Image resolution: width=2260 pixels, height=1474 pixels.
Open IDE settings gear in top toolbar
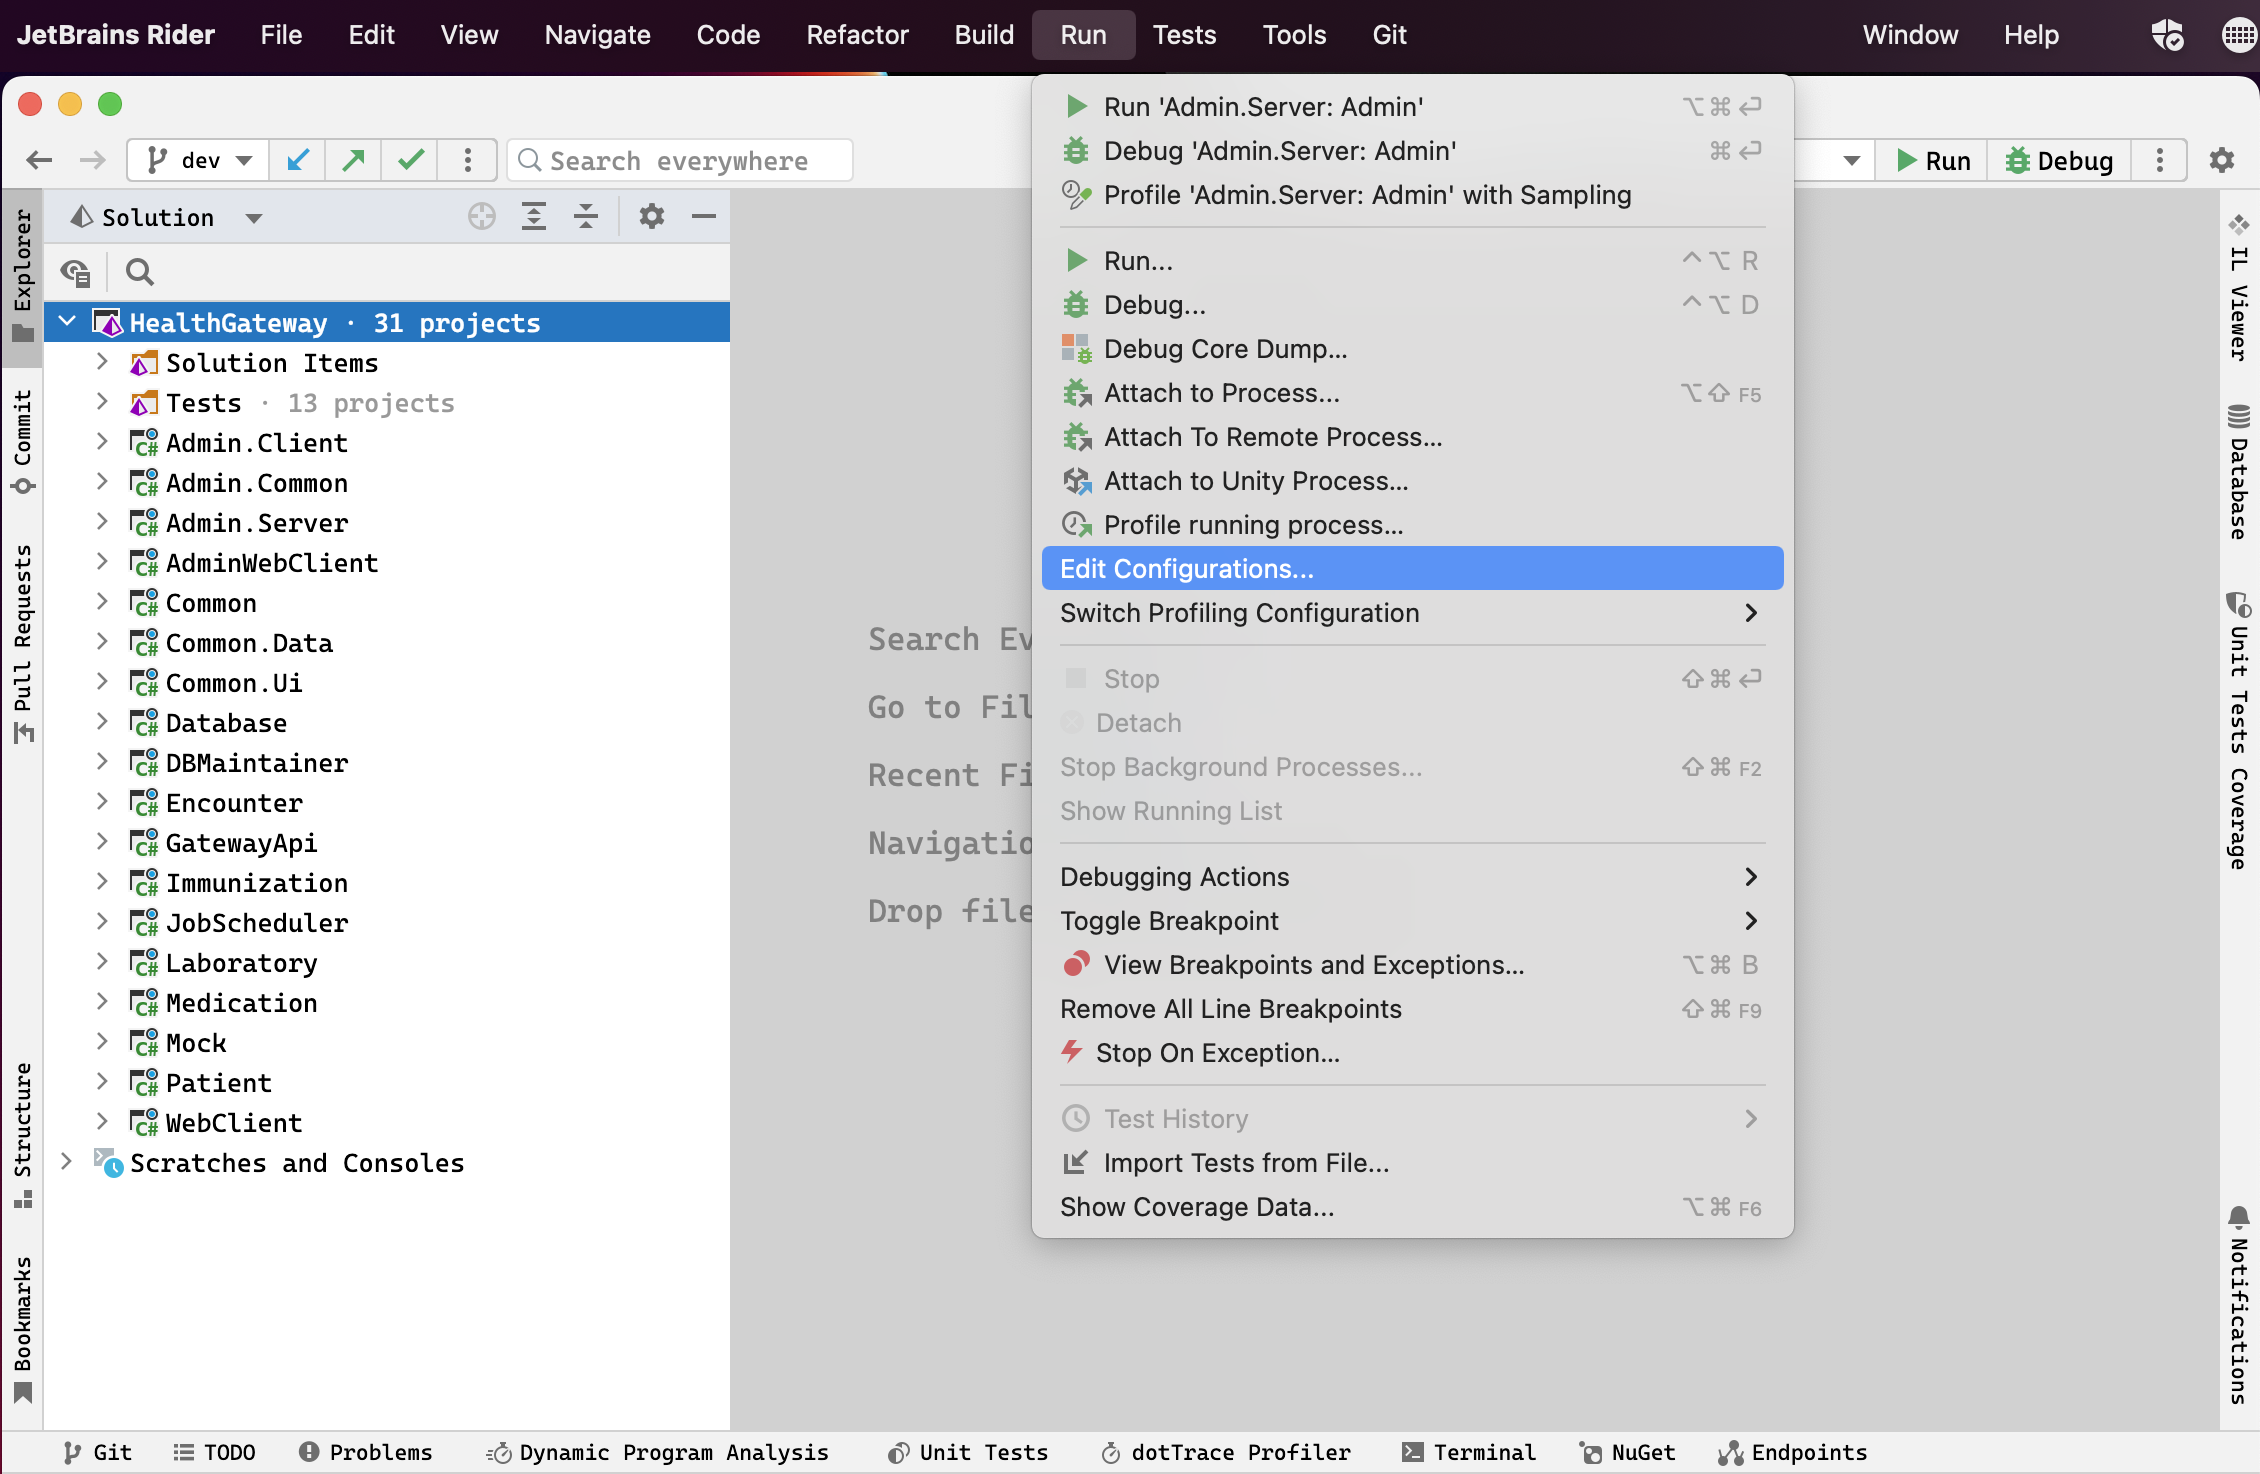pos(2221,160)
